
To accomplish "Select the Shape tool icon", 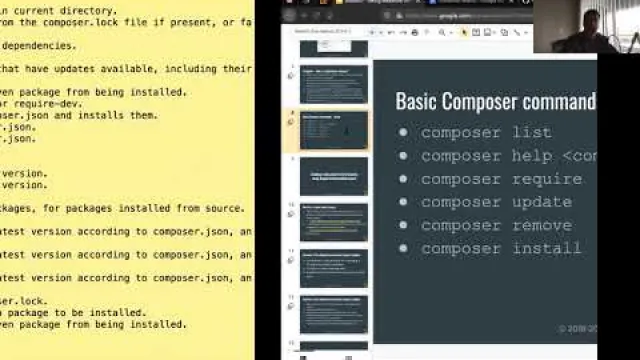I will point(504,32).
